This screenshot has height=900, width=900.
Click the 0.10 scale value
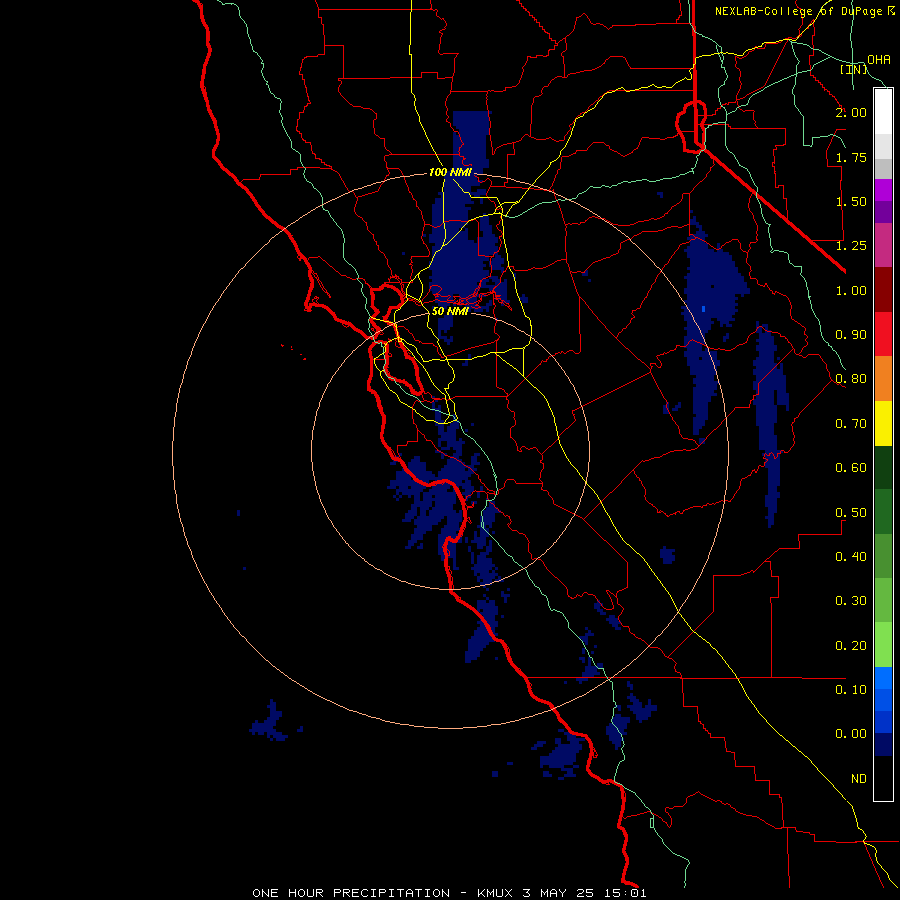851,690
